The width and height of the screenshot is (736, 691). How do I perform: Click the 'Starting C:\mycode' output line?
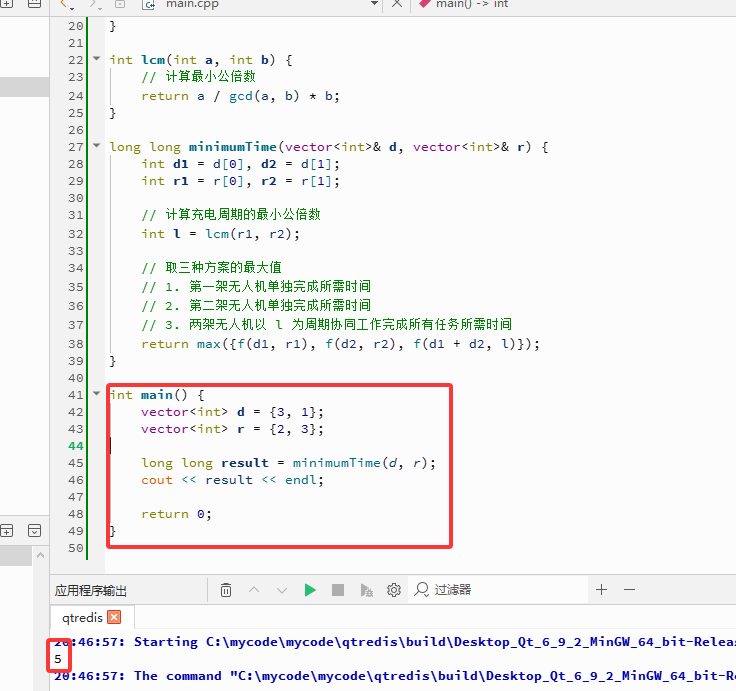click(394, 642)
